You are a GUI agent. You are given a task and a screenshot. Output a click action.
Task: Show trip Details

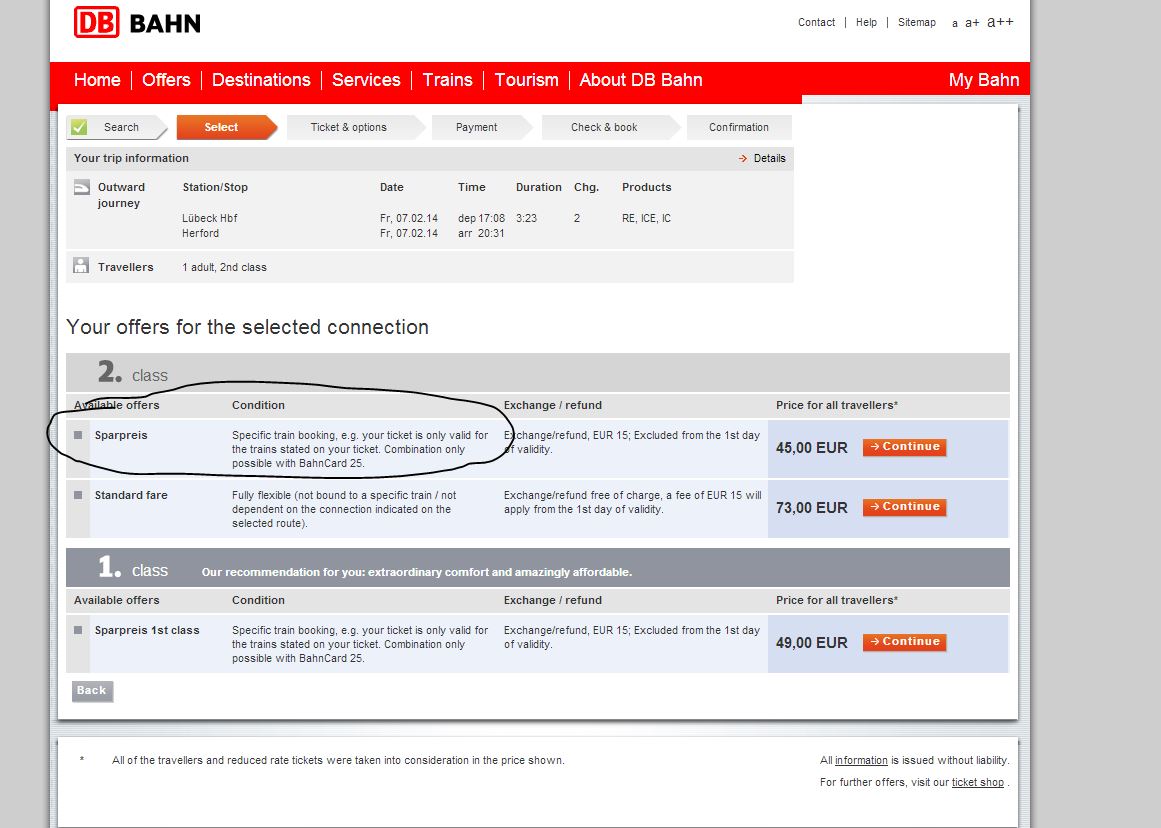[769, 158]
